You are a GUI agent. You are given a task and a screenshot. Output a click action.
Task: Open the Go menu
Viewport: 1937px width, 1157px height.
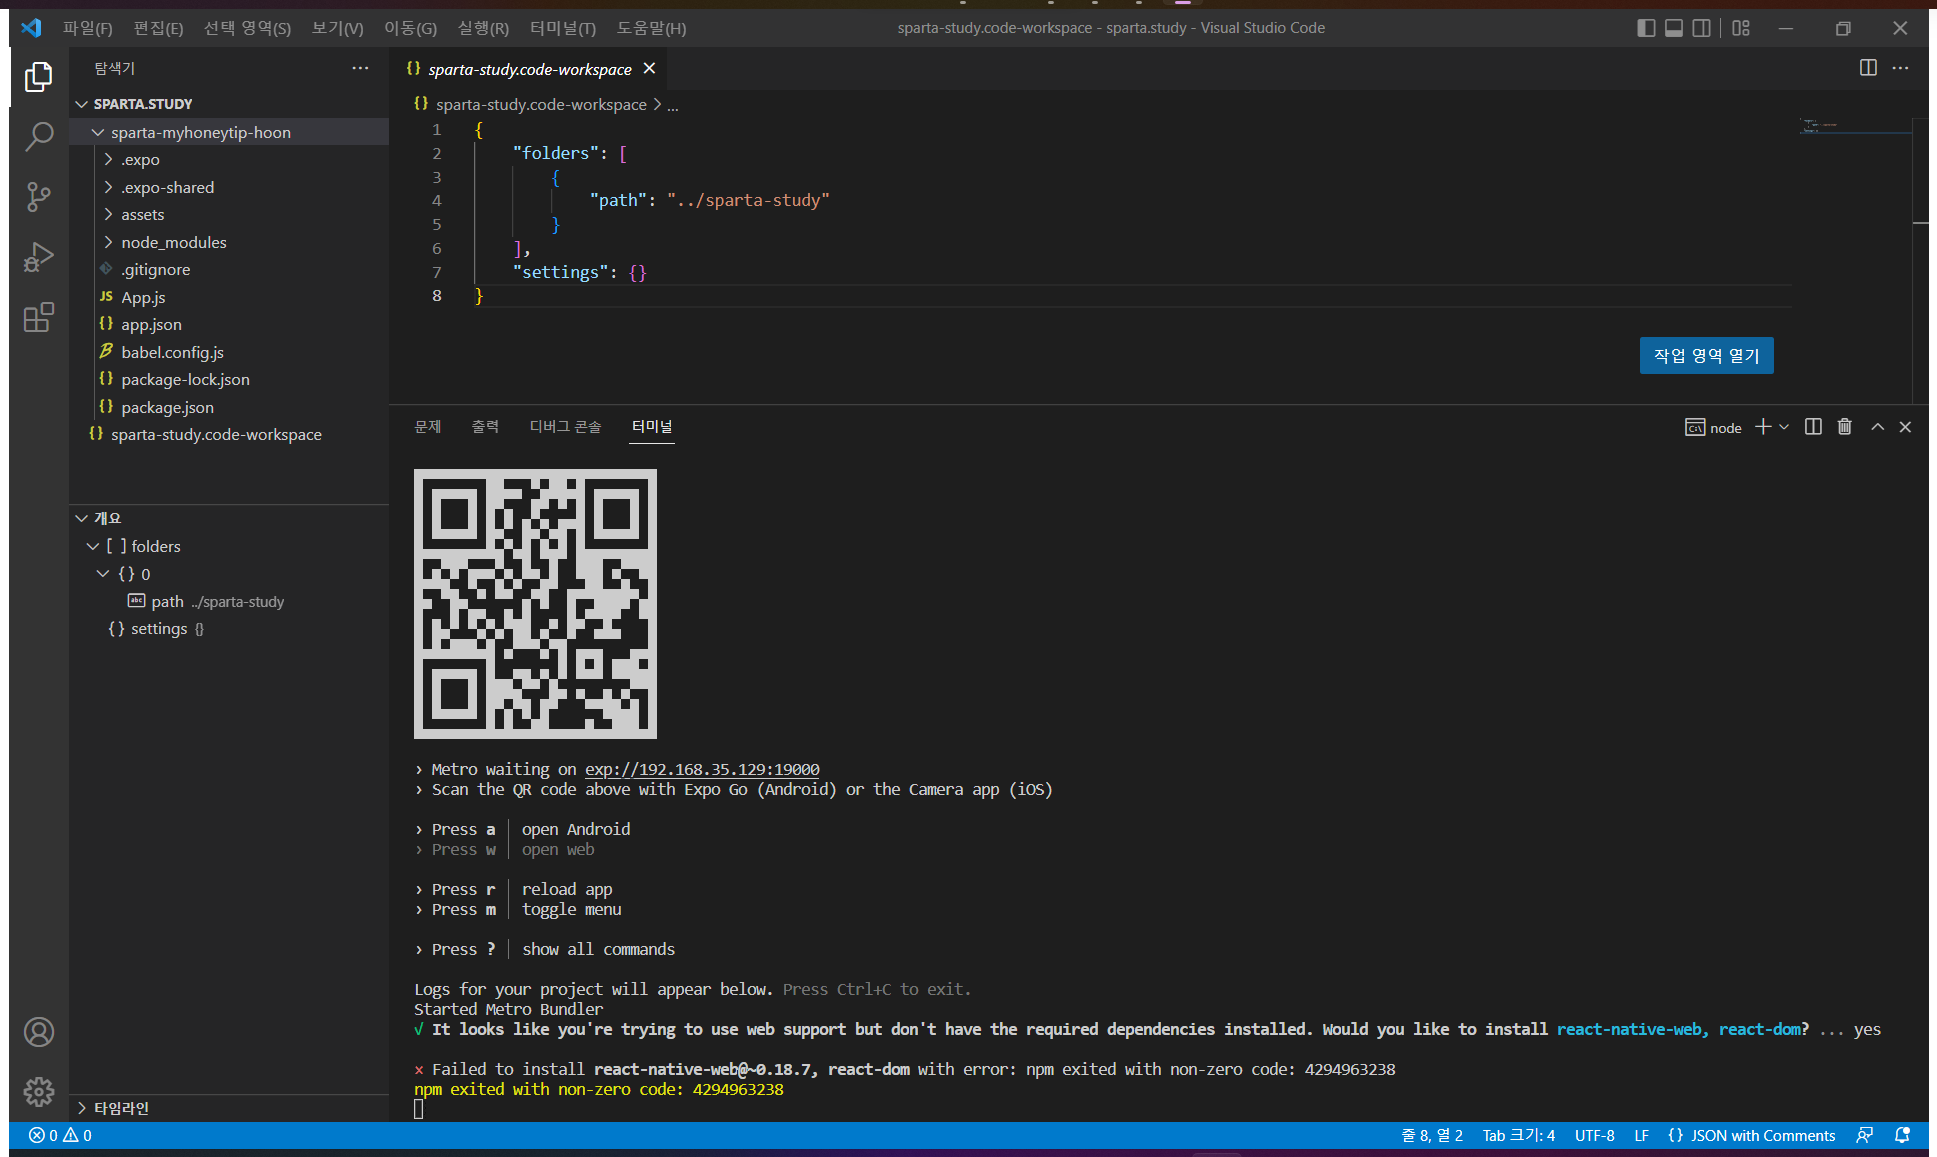pyautogui.click(x=410, y=28)
